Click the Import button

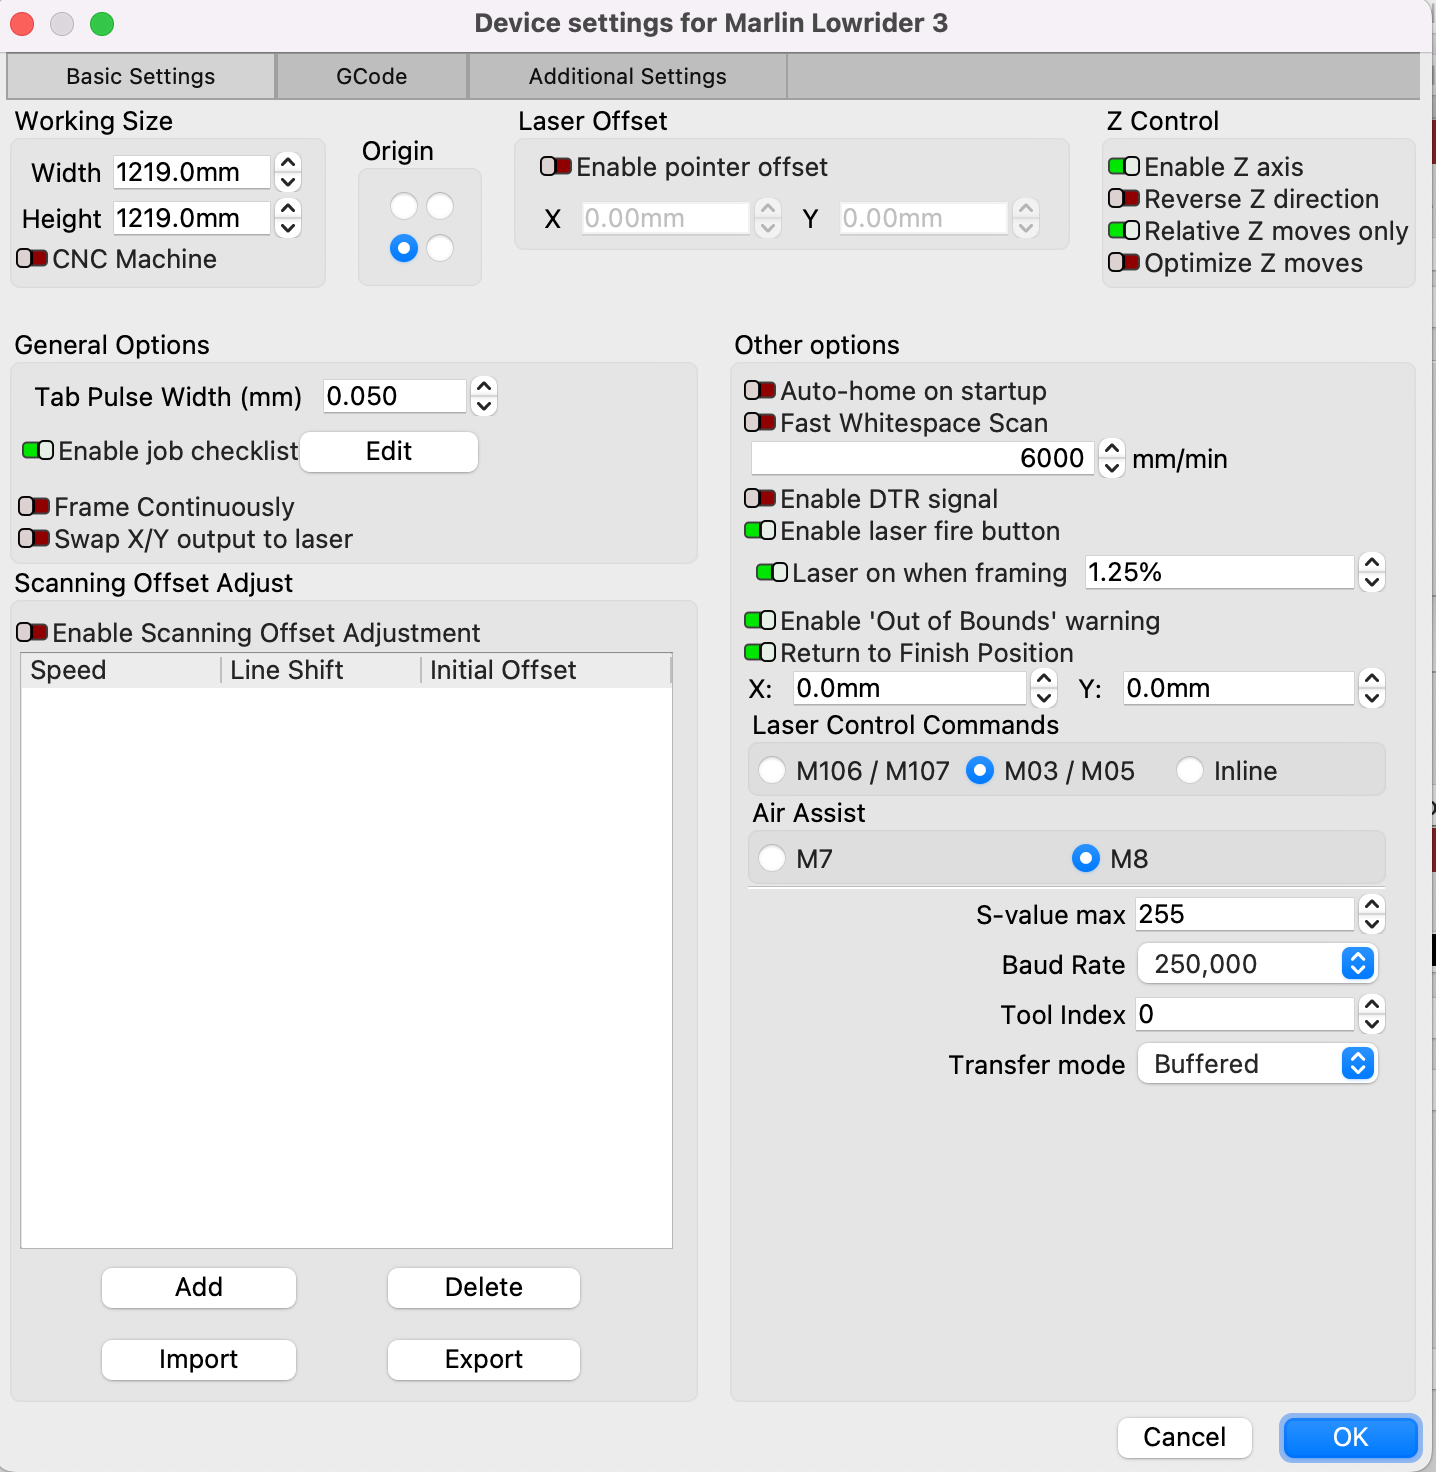pyautogui.click(x=199, y=1360)
